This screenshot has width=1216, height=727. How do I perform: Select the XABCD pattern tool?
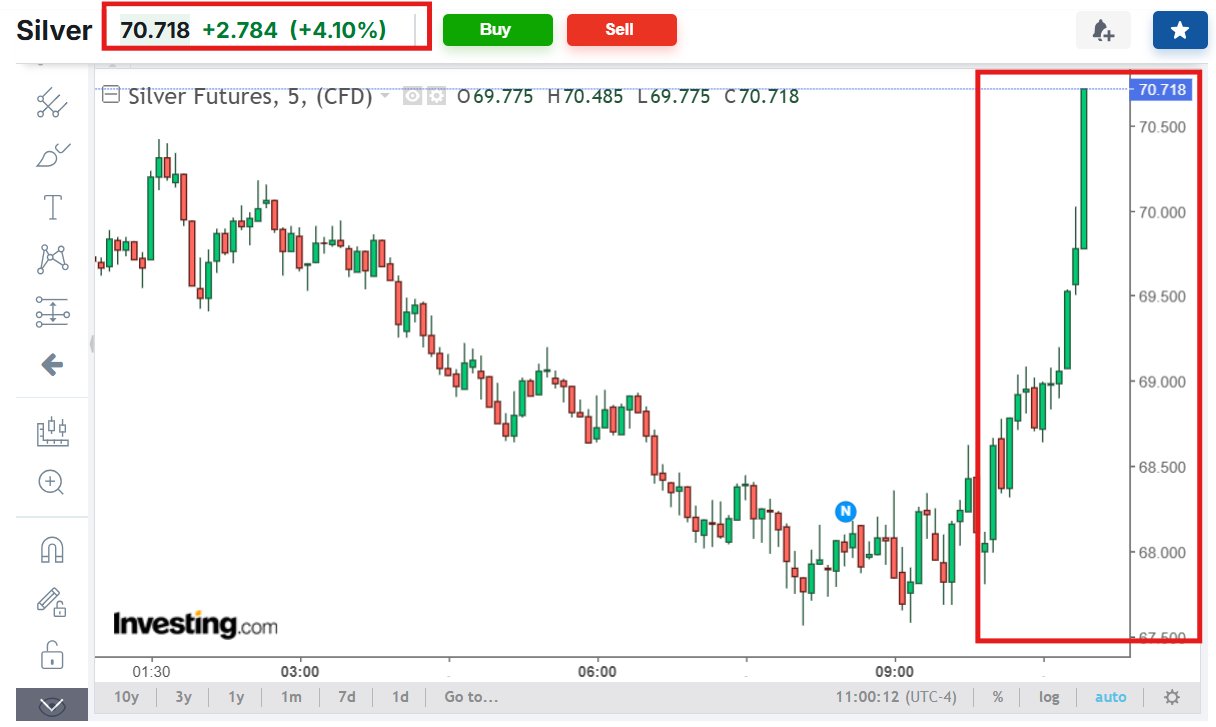[x=52, y=260]
